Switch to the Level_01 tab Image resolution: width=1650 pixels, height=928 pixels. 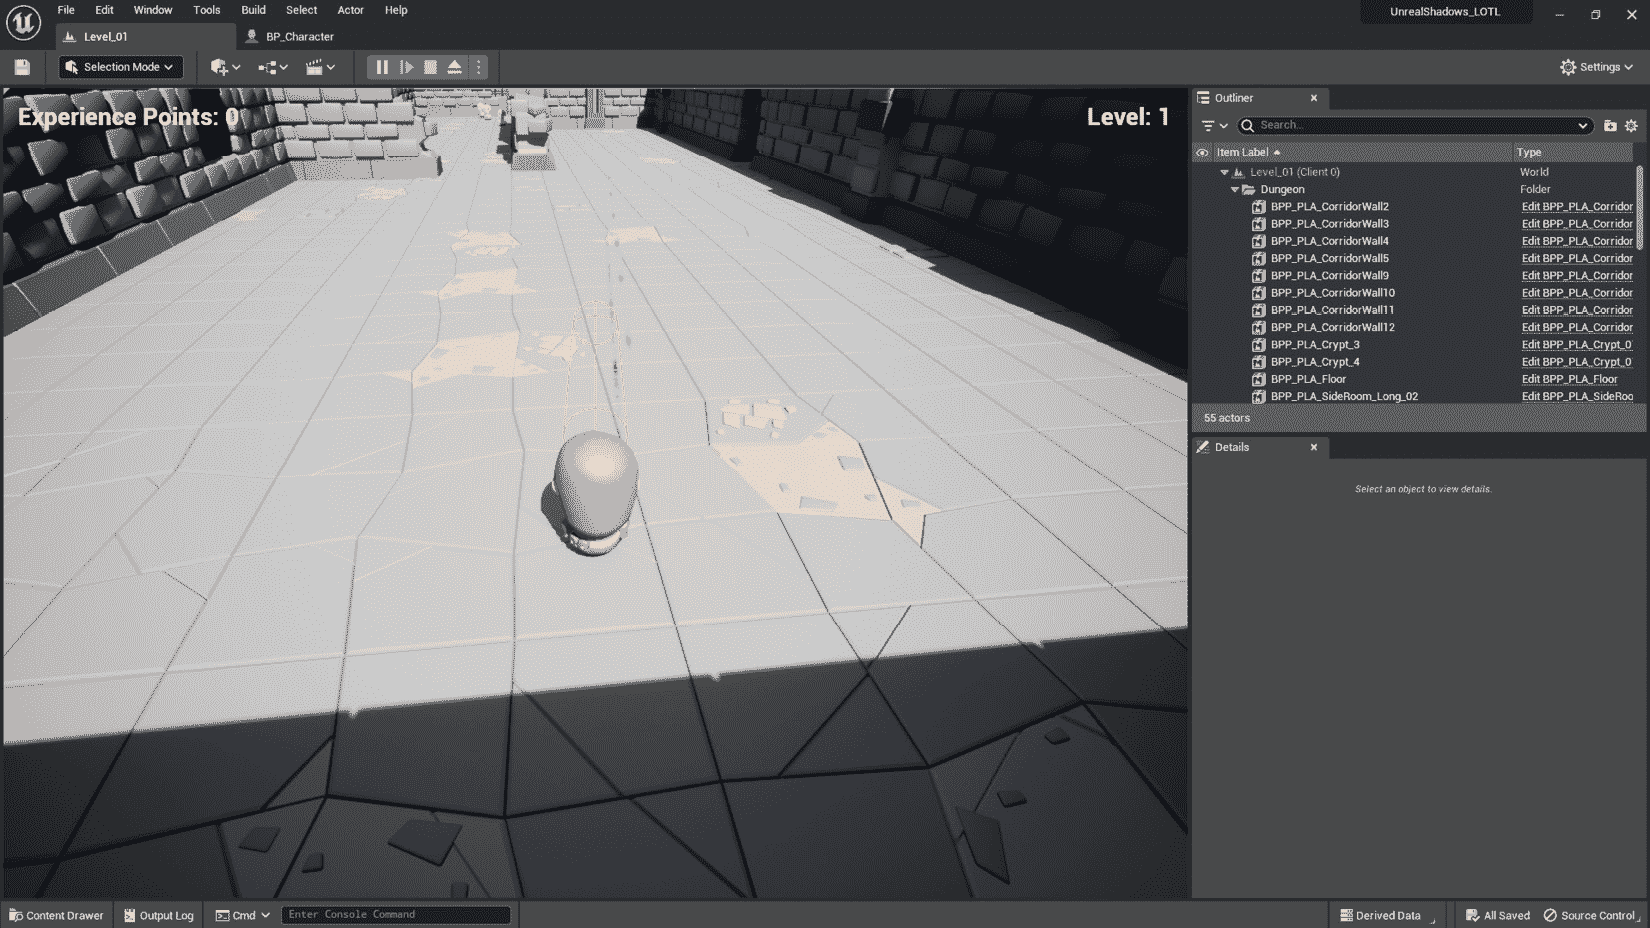coord(145,36)
